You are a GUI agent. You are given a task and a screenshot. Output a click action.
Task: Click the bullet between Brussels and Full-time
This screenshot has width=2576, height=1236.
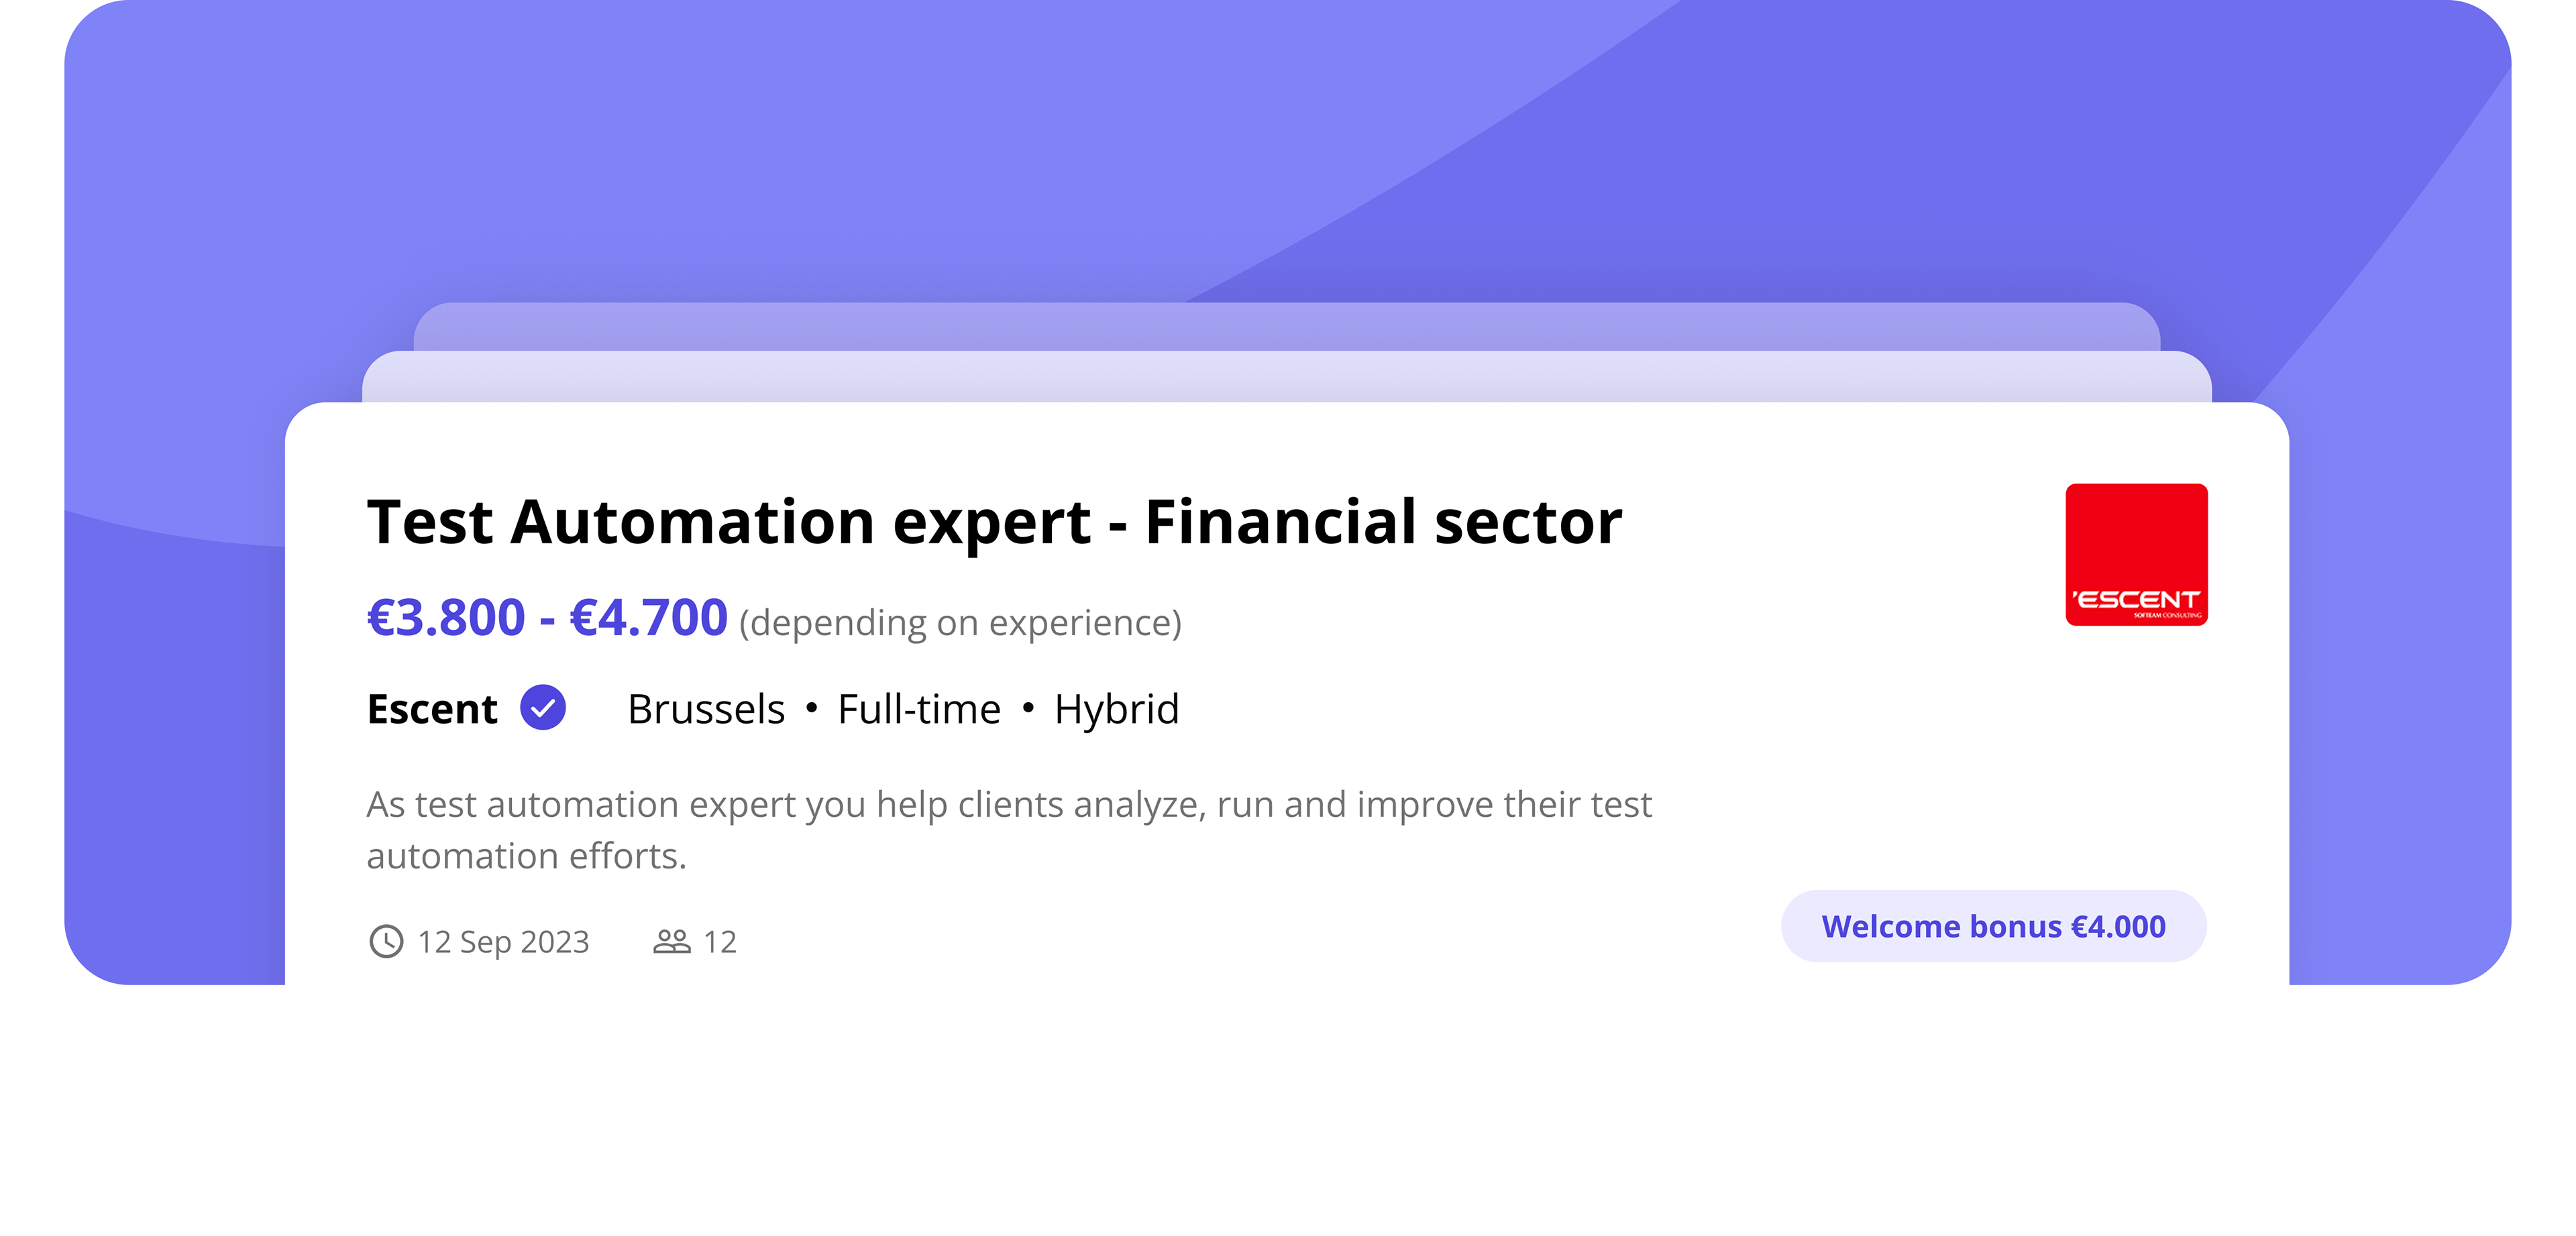(x=812, y=708)
